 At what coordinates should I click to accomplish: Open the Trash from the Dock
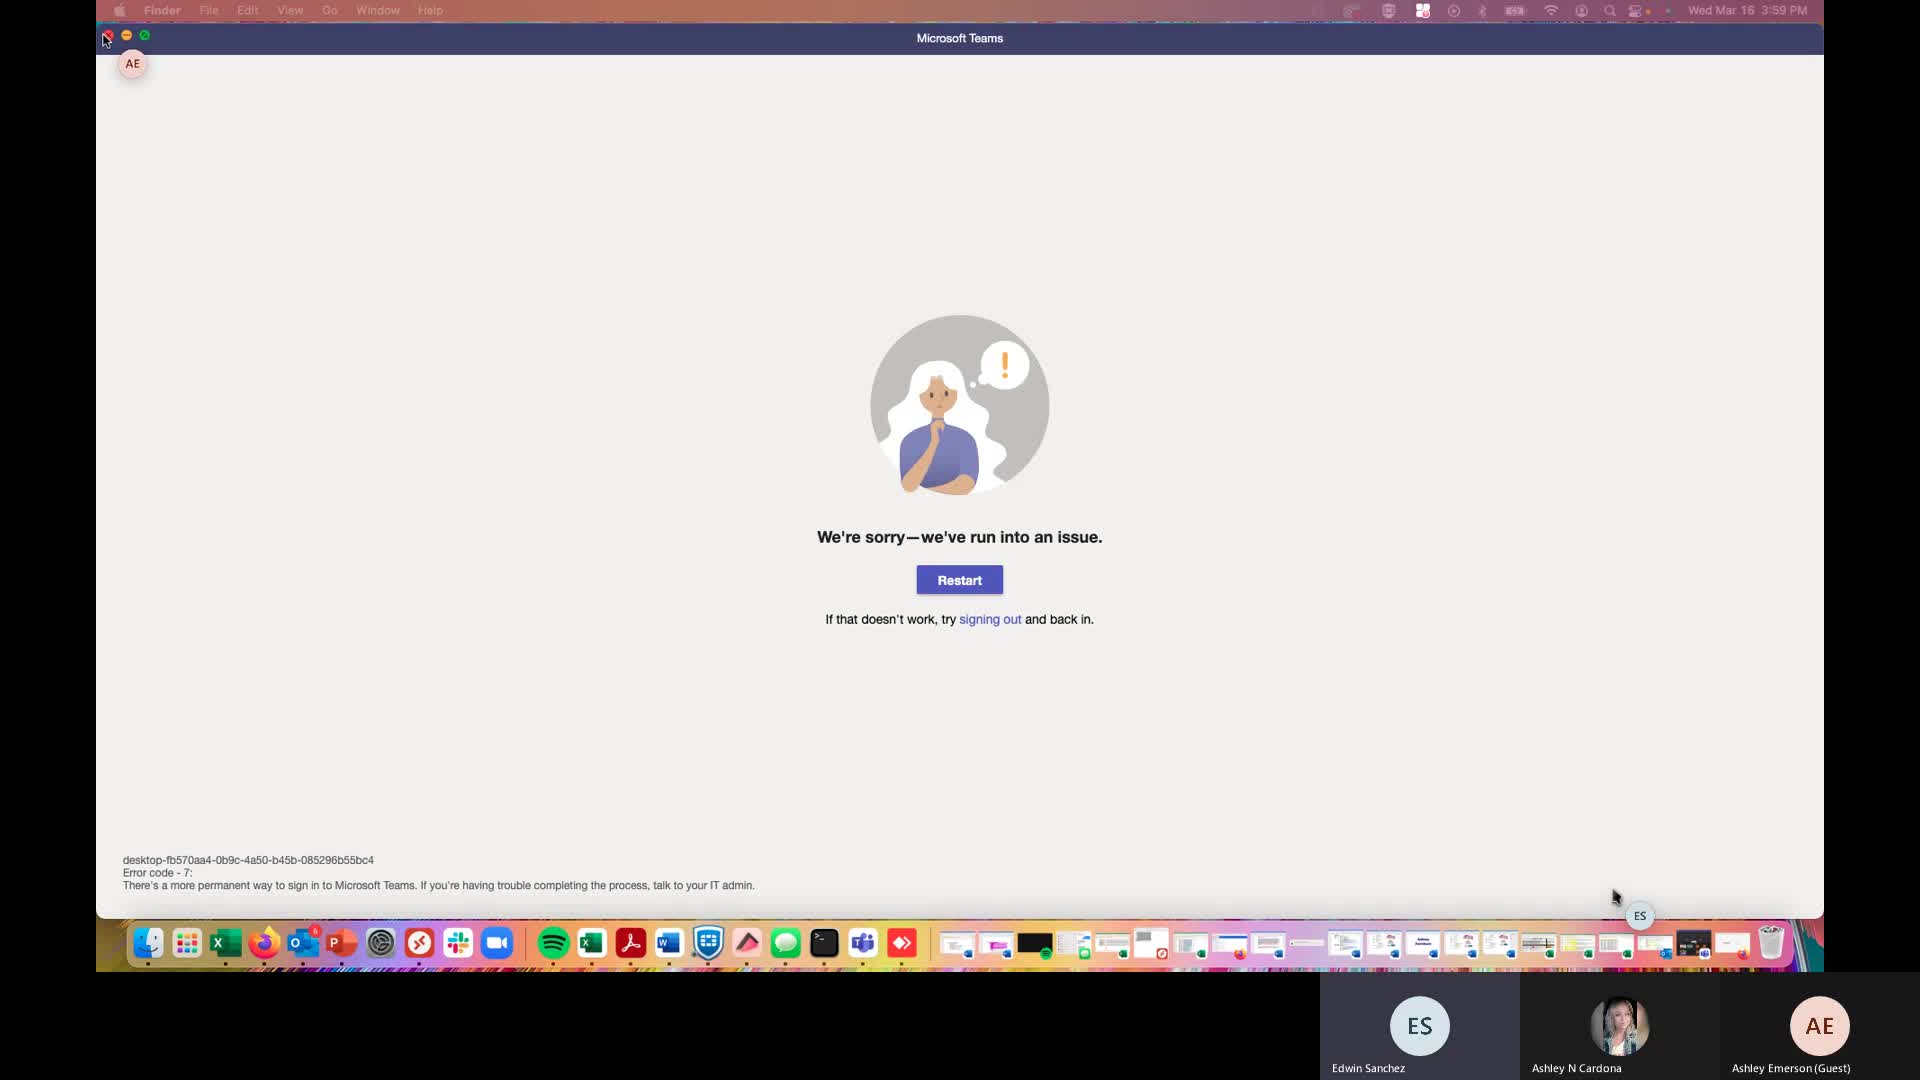coord(1771,944)
